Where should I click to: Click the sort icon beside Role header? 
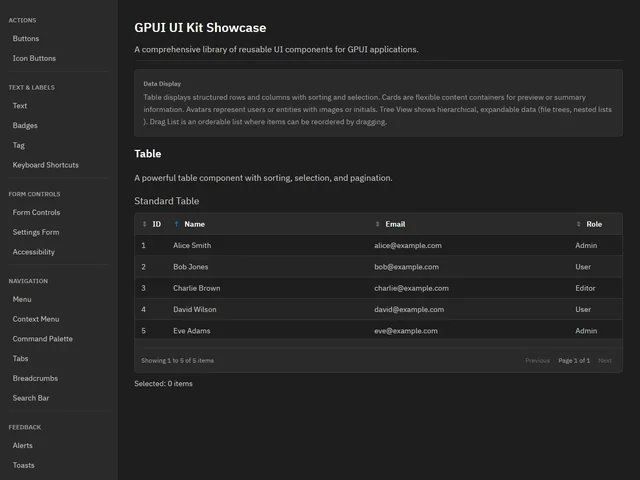578,224
